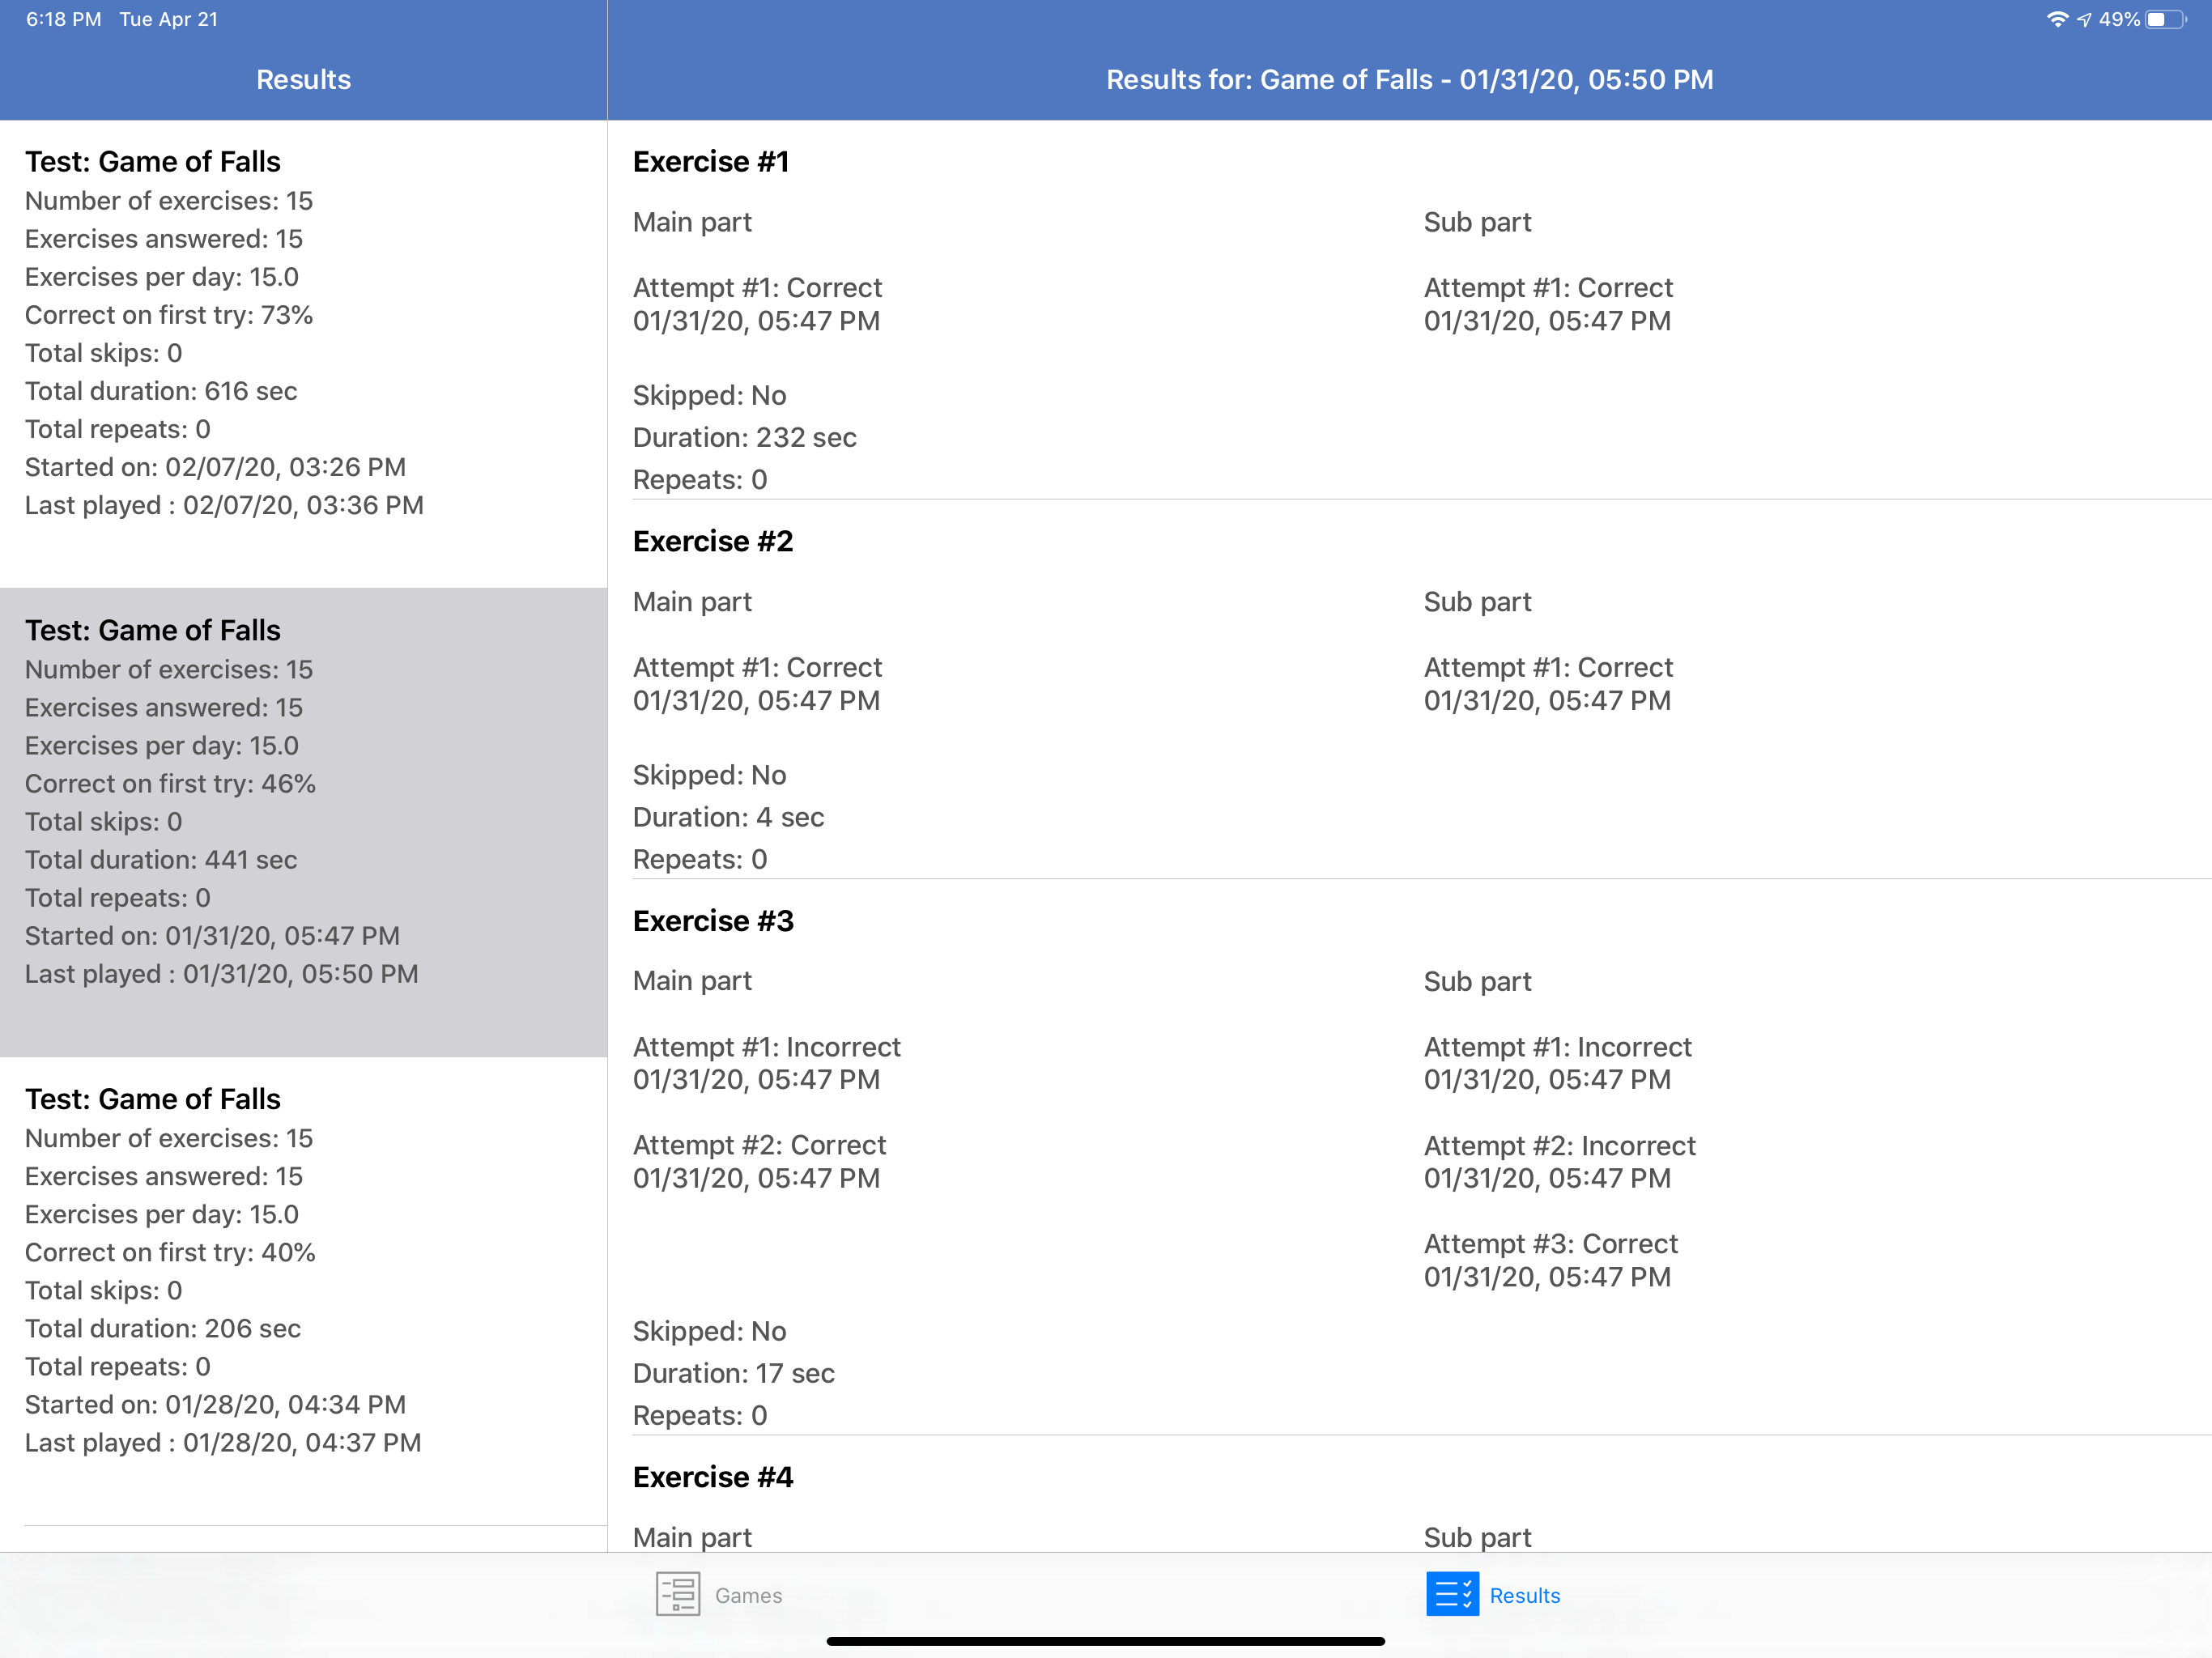Screen dimensions: 2212x1658
Task: Select test started 02/07/20, 03:26 PM
Action: pyautogui.click(x=303, y=354)
